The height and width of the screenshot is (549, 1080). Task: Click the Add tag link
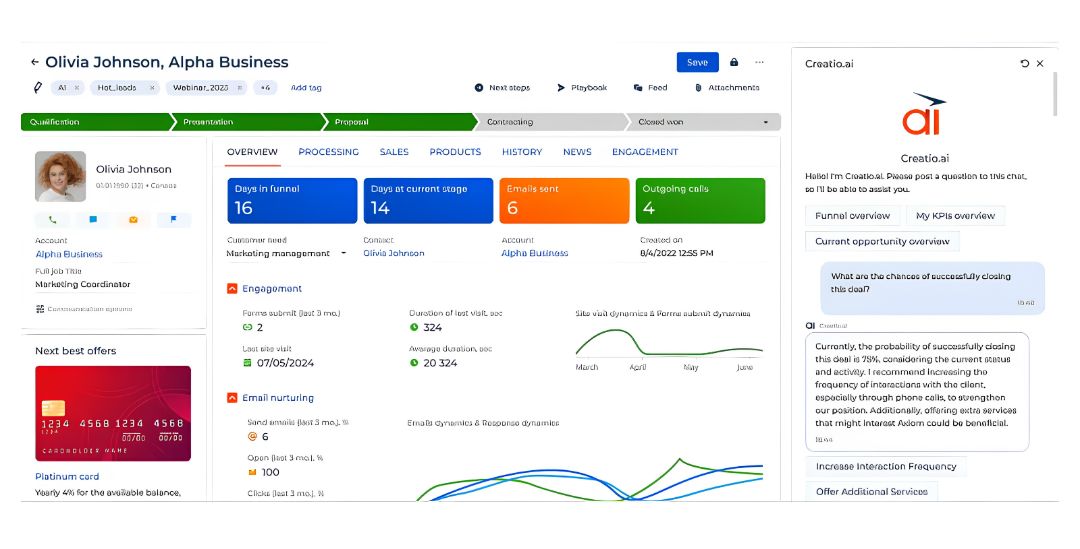306,87
